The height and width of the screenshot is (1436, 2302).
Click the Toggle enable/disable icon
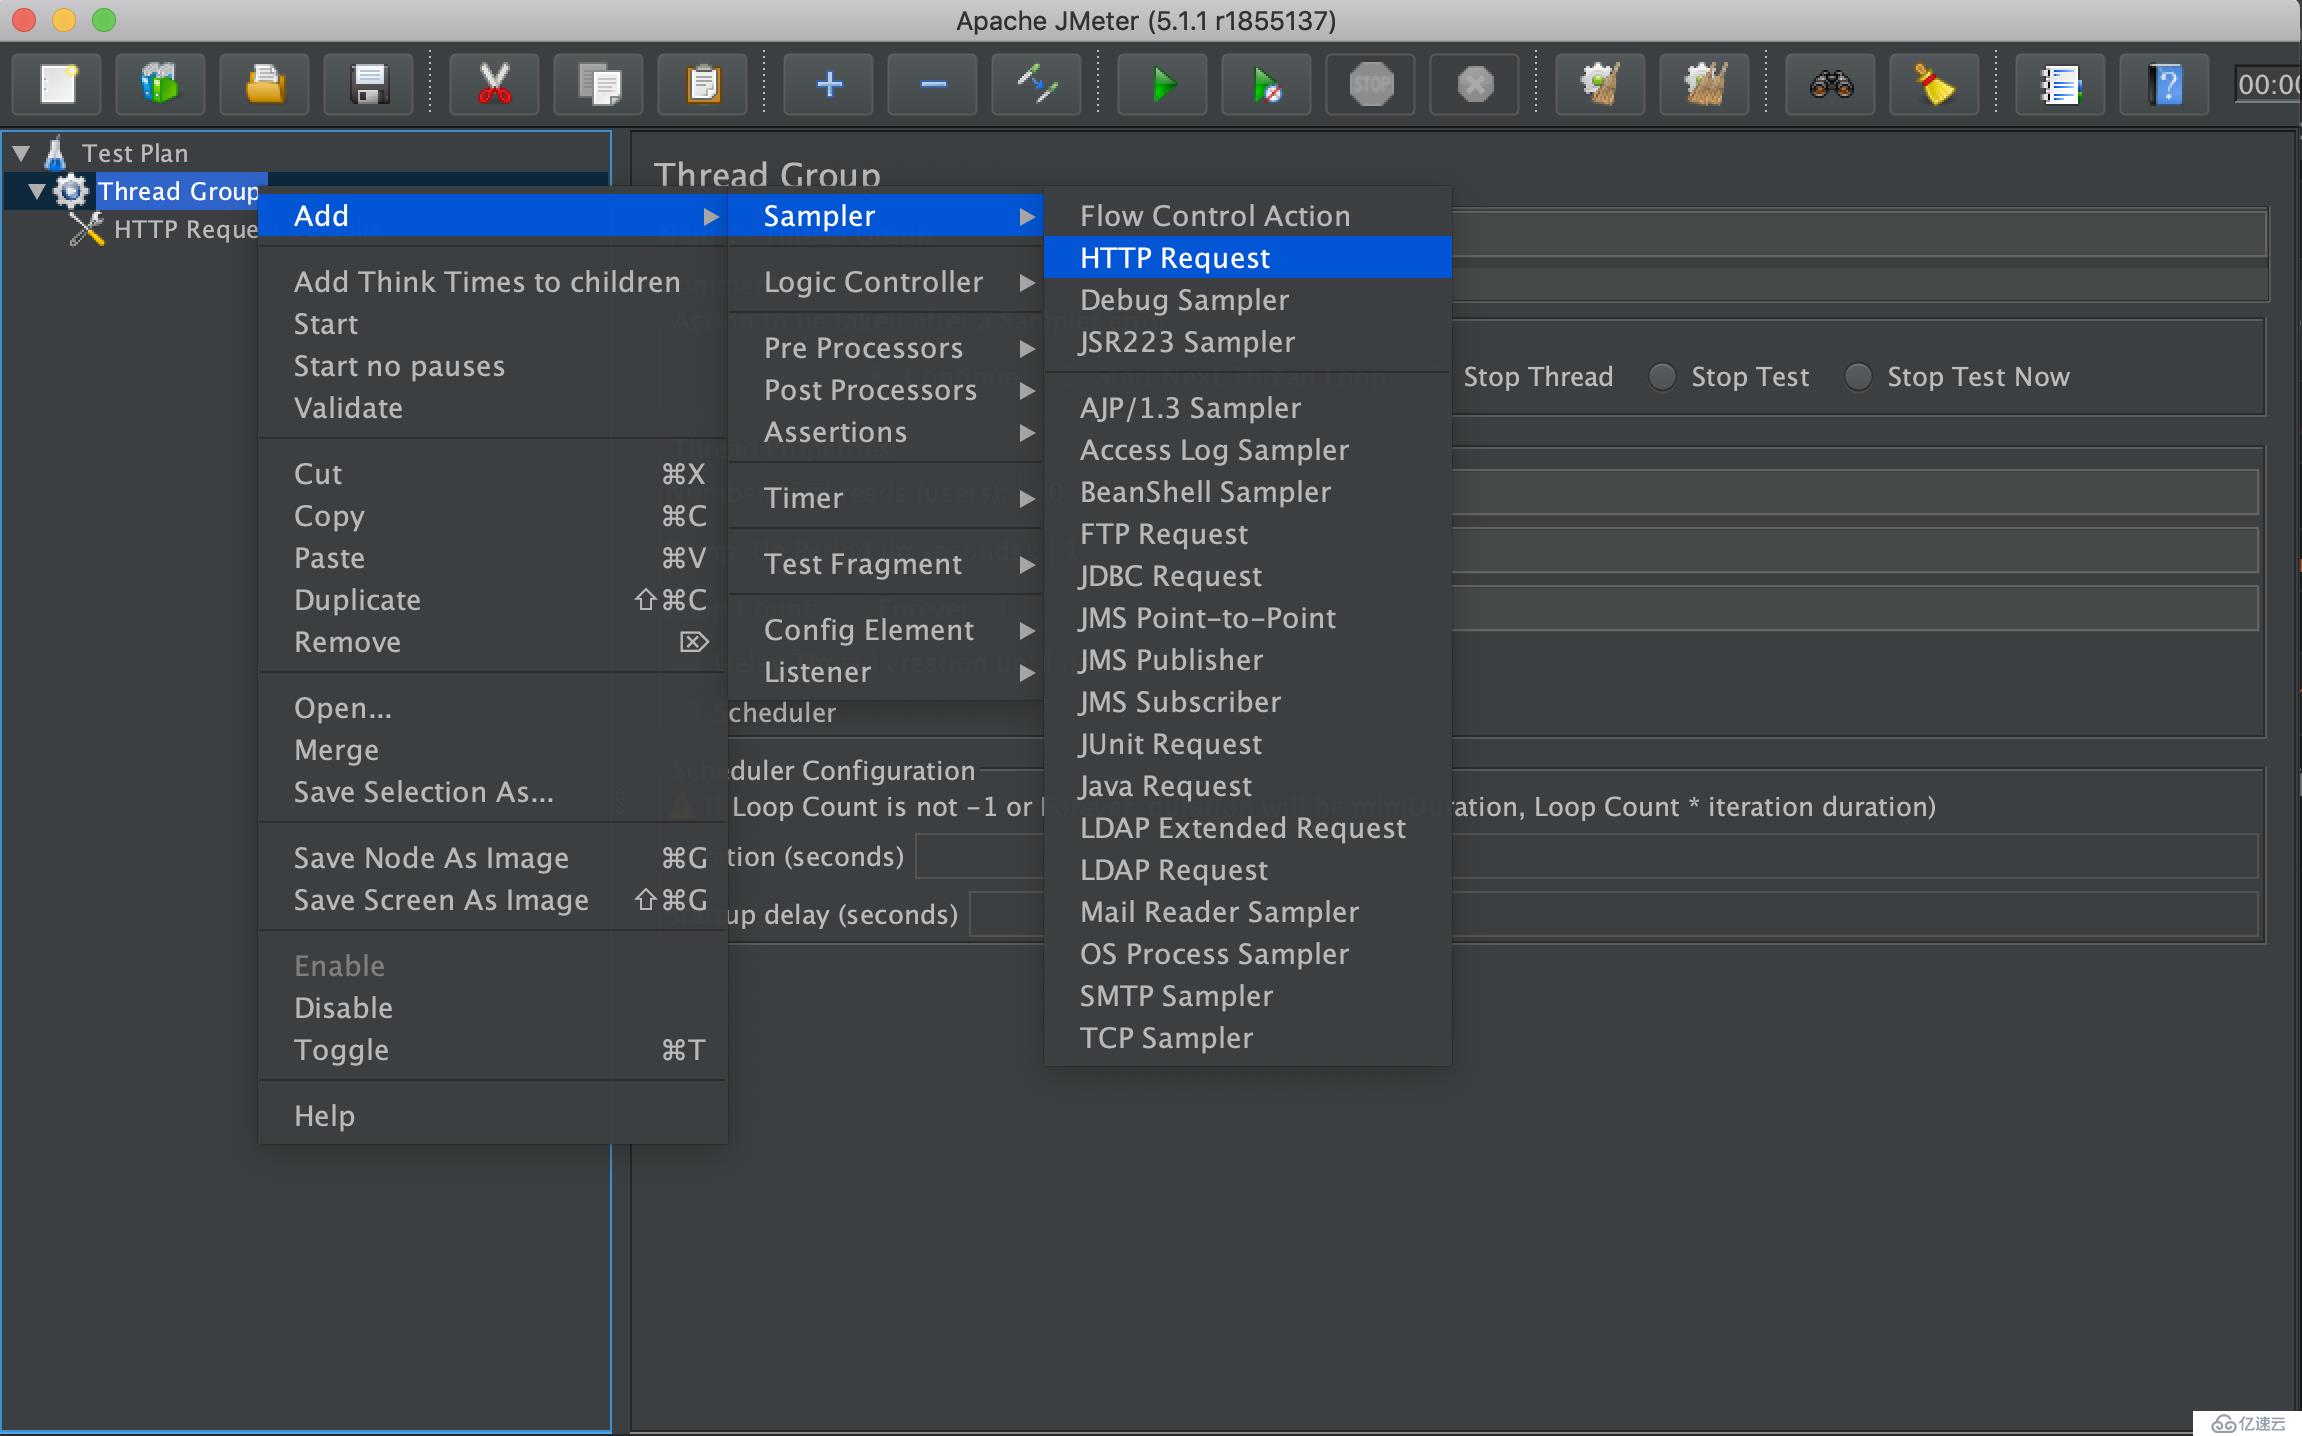click(1037, 84)
